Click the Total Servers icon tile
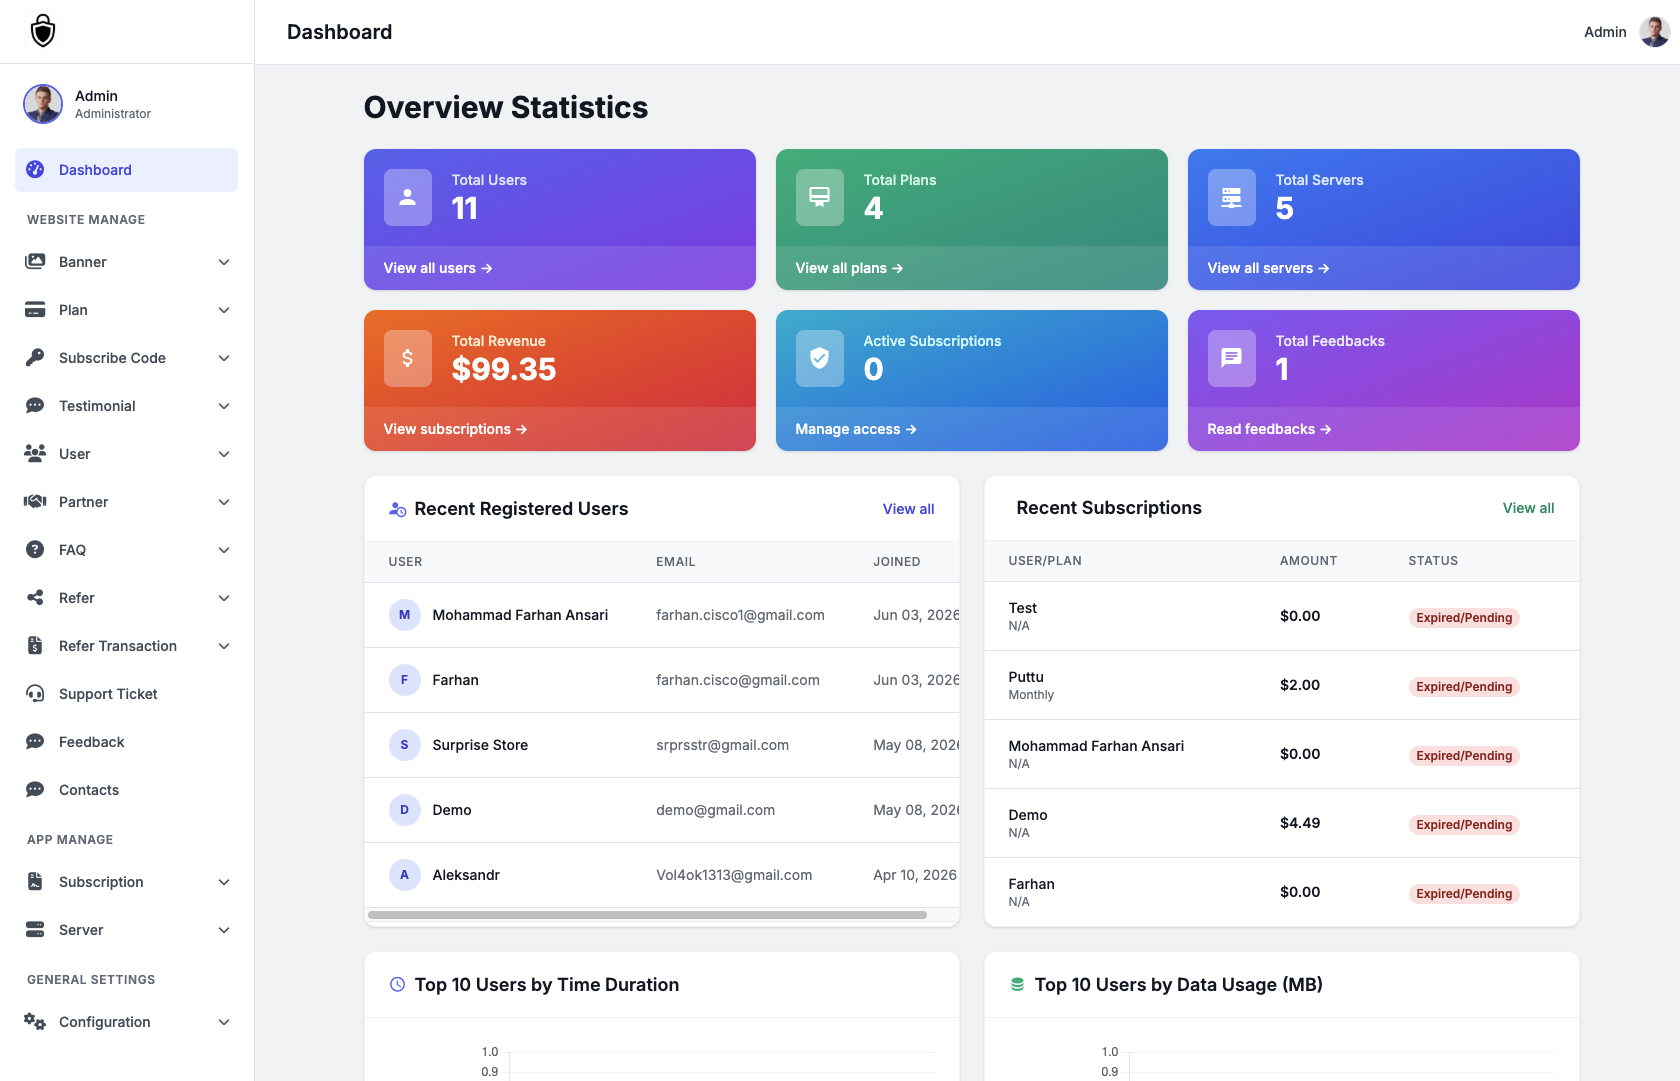 [x=1232, y=198]
